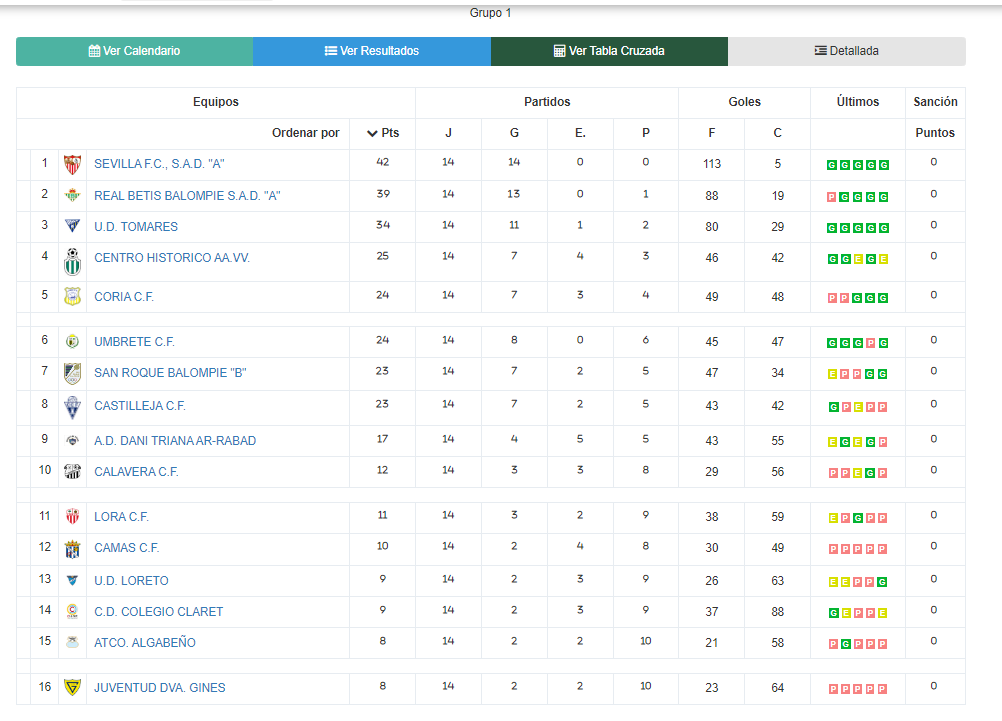
Task: Click the Sevilla F.C. team crest
Action: click(x=73, y=165)
